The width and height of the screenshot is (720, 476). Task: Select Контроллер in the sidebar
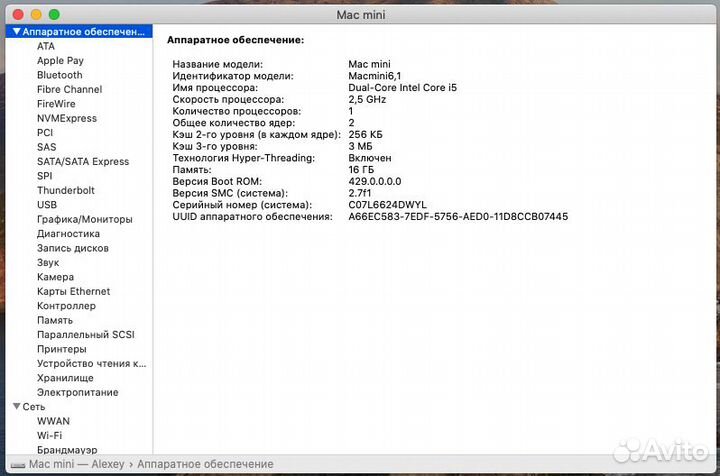(66, 306)
